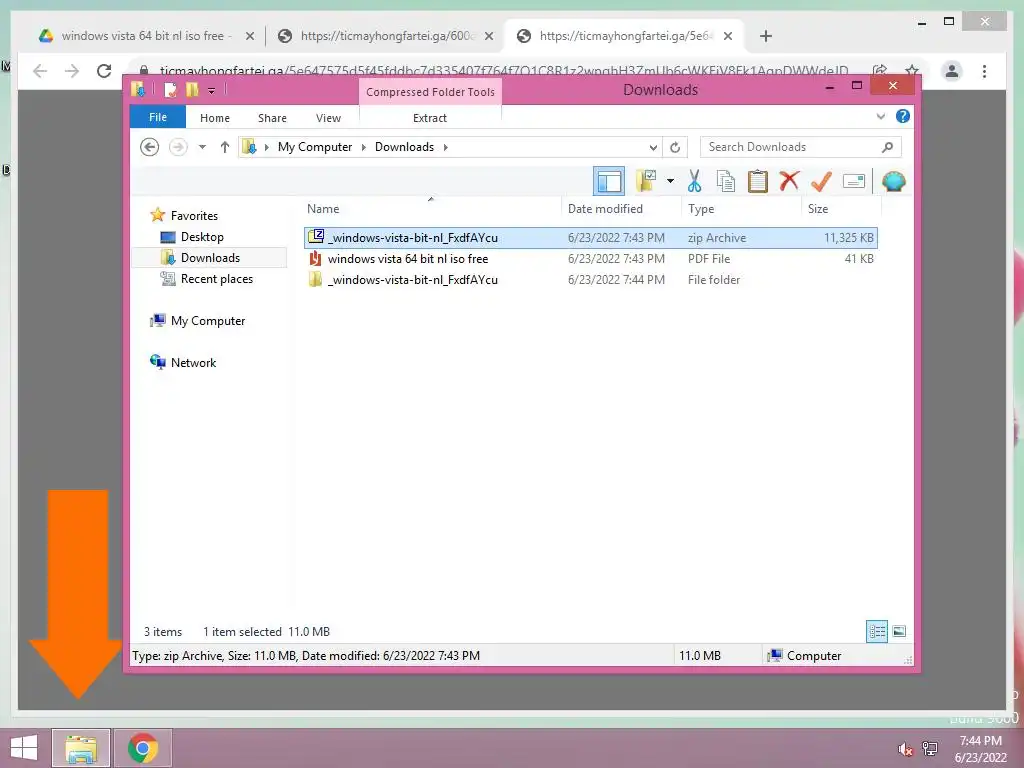1024x768 pixels.
Task: Open the Chrome profile avatar
Action: click(952, 71)
